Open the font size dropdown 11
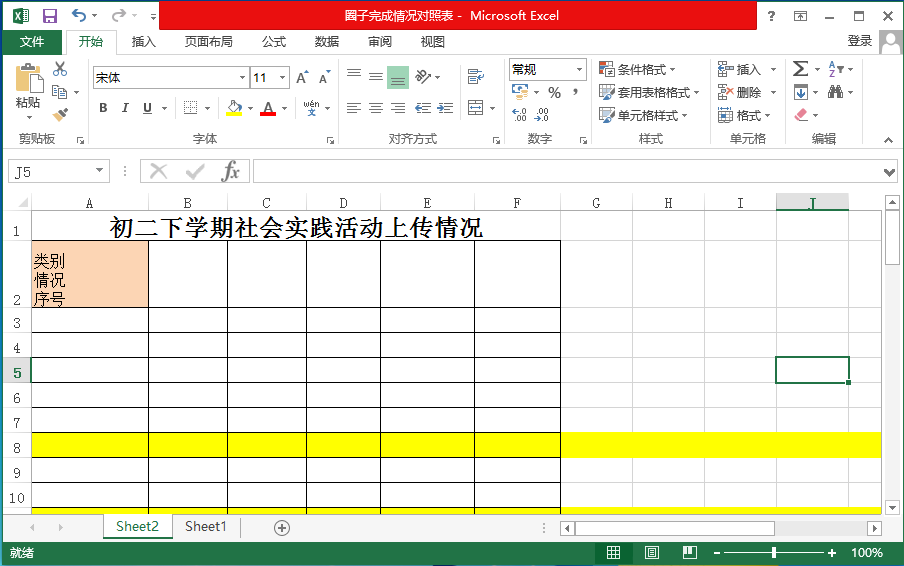904x566 pixels. point(282,78)
